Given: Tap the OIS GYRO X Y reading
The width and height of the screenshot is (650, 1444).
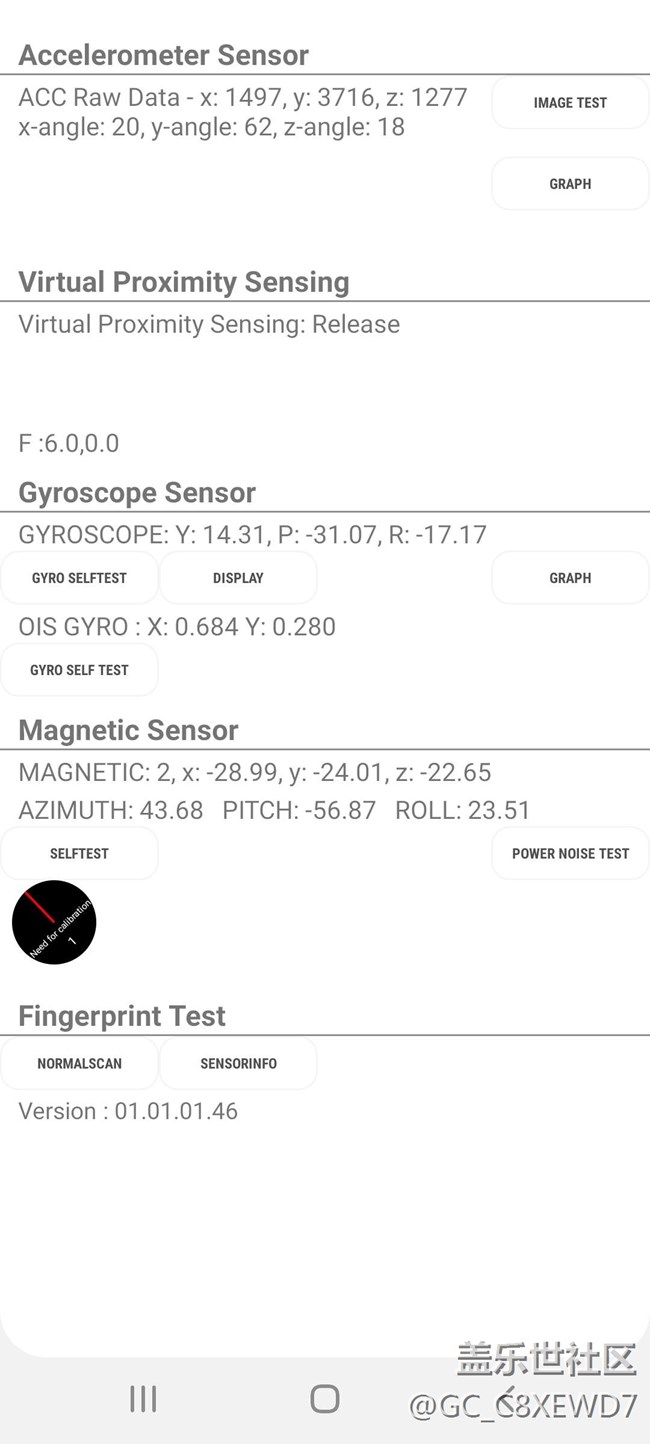Looking at the screenshot, I should 177,627.
